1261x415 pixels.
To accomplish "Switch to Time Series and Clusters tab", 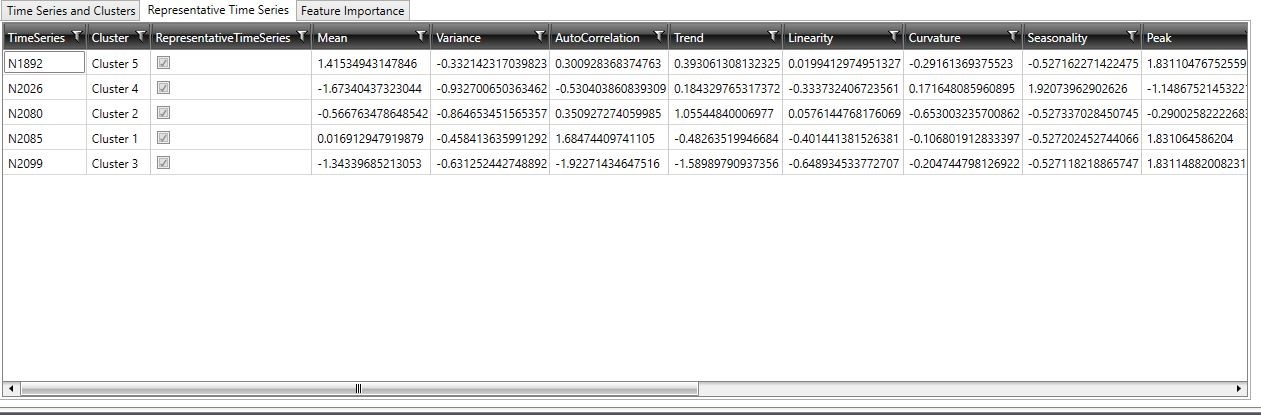I will point(71,11).
